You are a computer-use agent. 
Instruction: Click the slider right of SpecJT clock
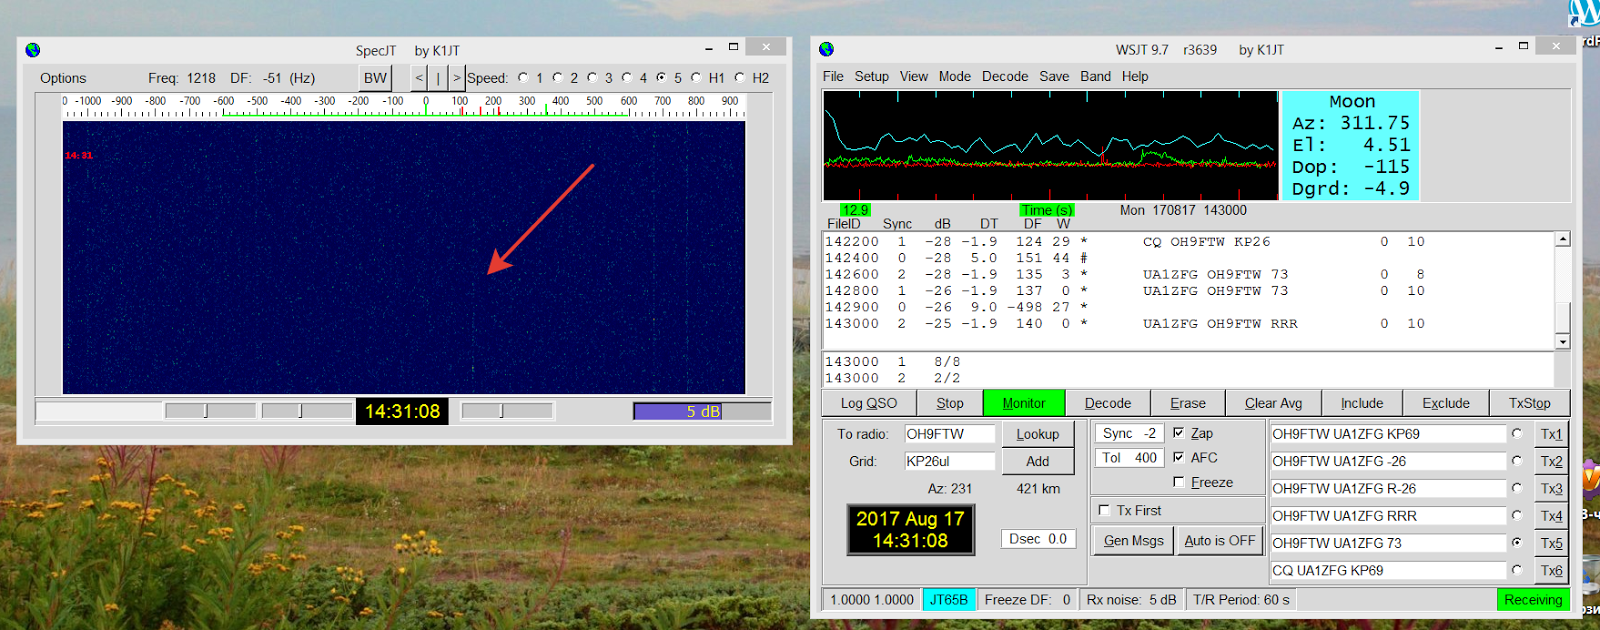[x=507, y=411]
